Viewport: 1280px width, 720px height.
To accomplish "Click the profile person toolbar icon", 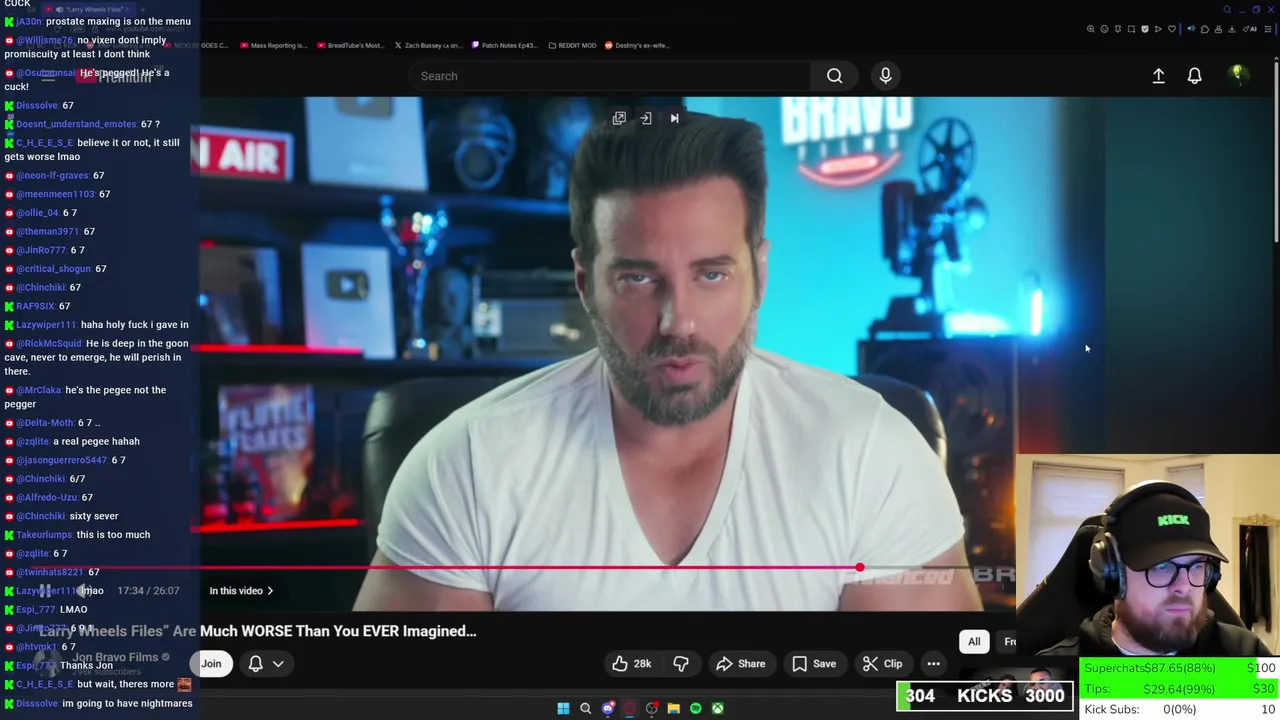I will [x=1218, y=29].
